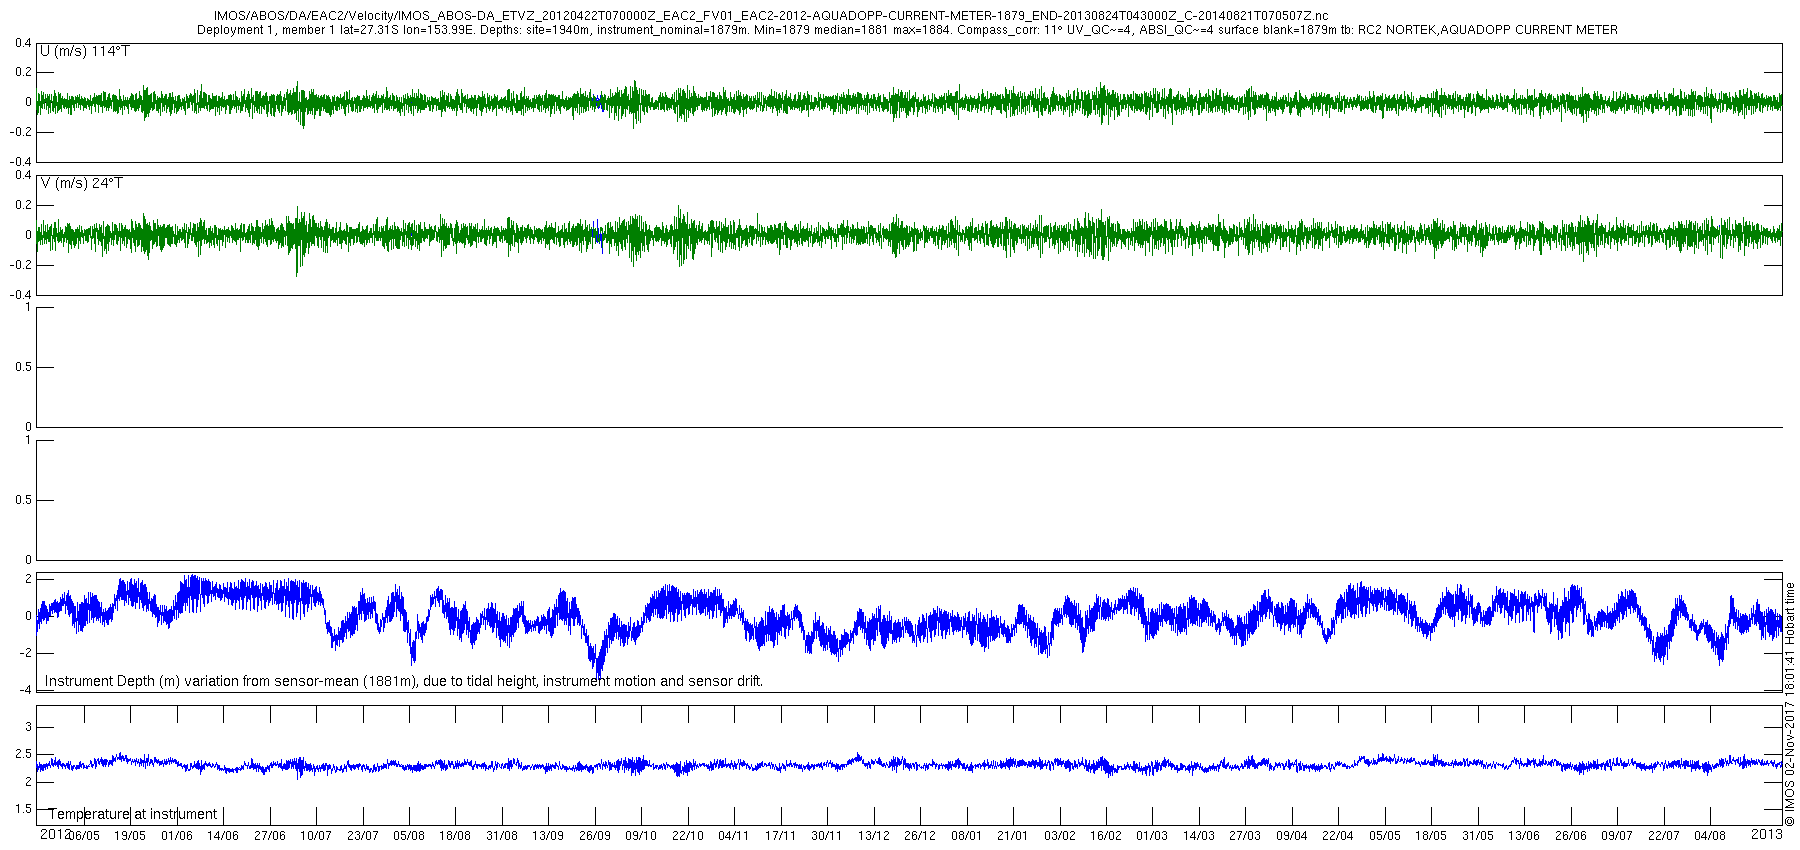This screenshot has height=850, width=1800.
Task: Click the '18/08' date tick label
Action: point(455,836)
